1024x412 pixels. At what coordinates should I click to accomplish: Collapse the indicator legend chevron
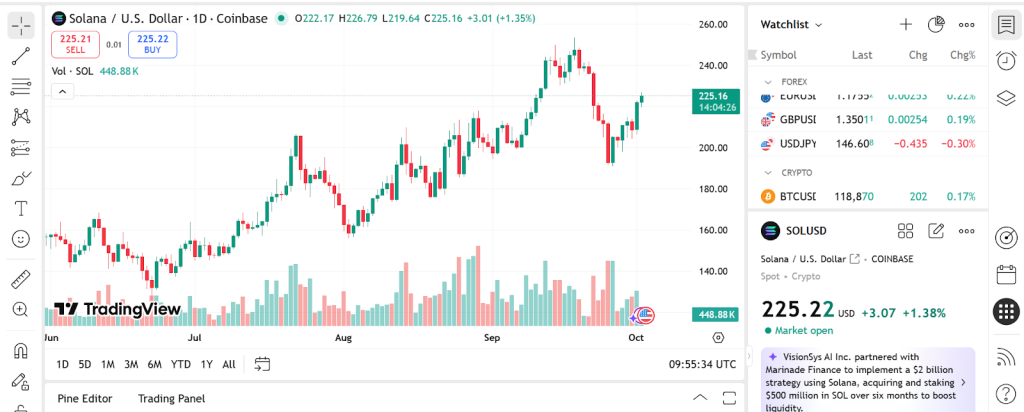click(62, 92)
